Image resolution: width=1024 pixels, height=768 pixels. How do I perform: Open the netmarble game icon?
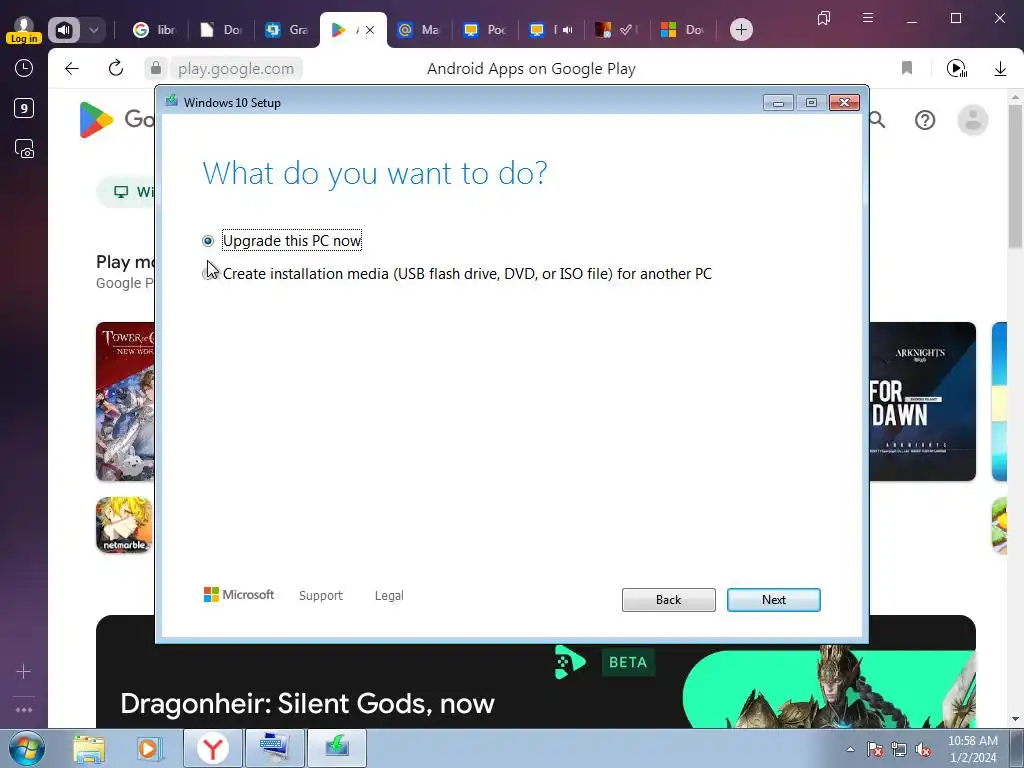pyautogui.click(x=124, y=525)
